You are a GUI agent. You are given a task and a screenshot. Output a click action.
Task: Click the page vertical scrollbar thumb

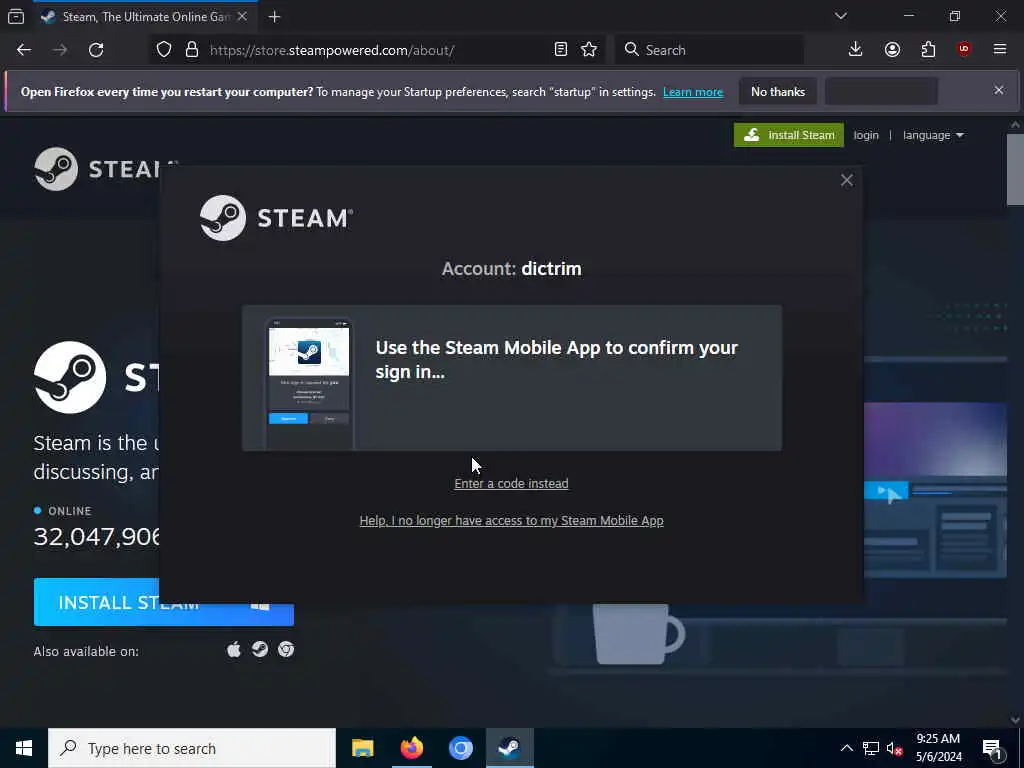(1015, 170)
